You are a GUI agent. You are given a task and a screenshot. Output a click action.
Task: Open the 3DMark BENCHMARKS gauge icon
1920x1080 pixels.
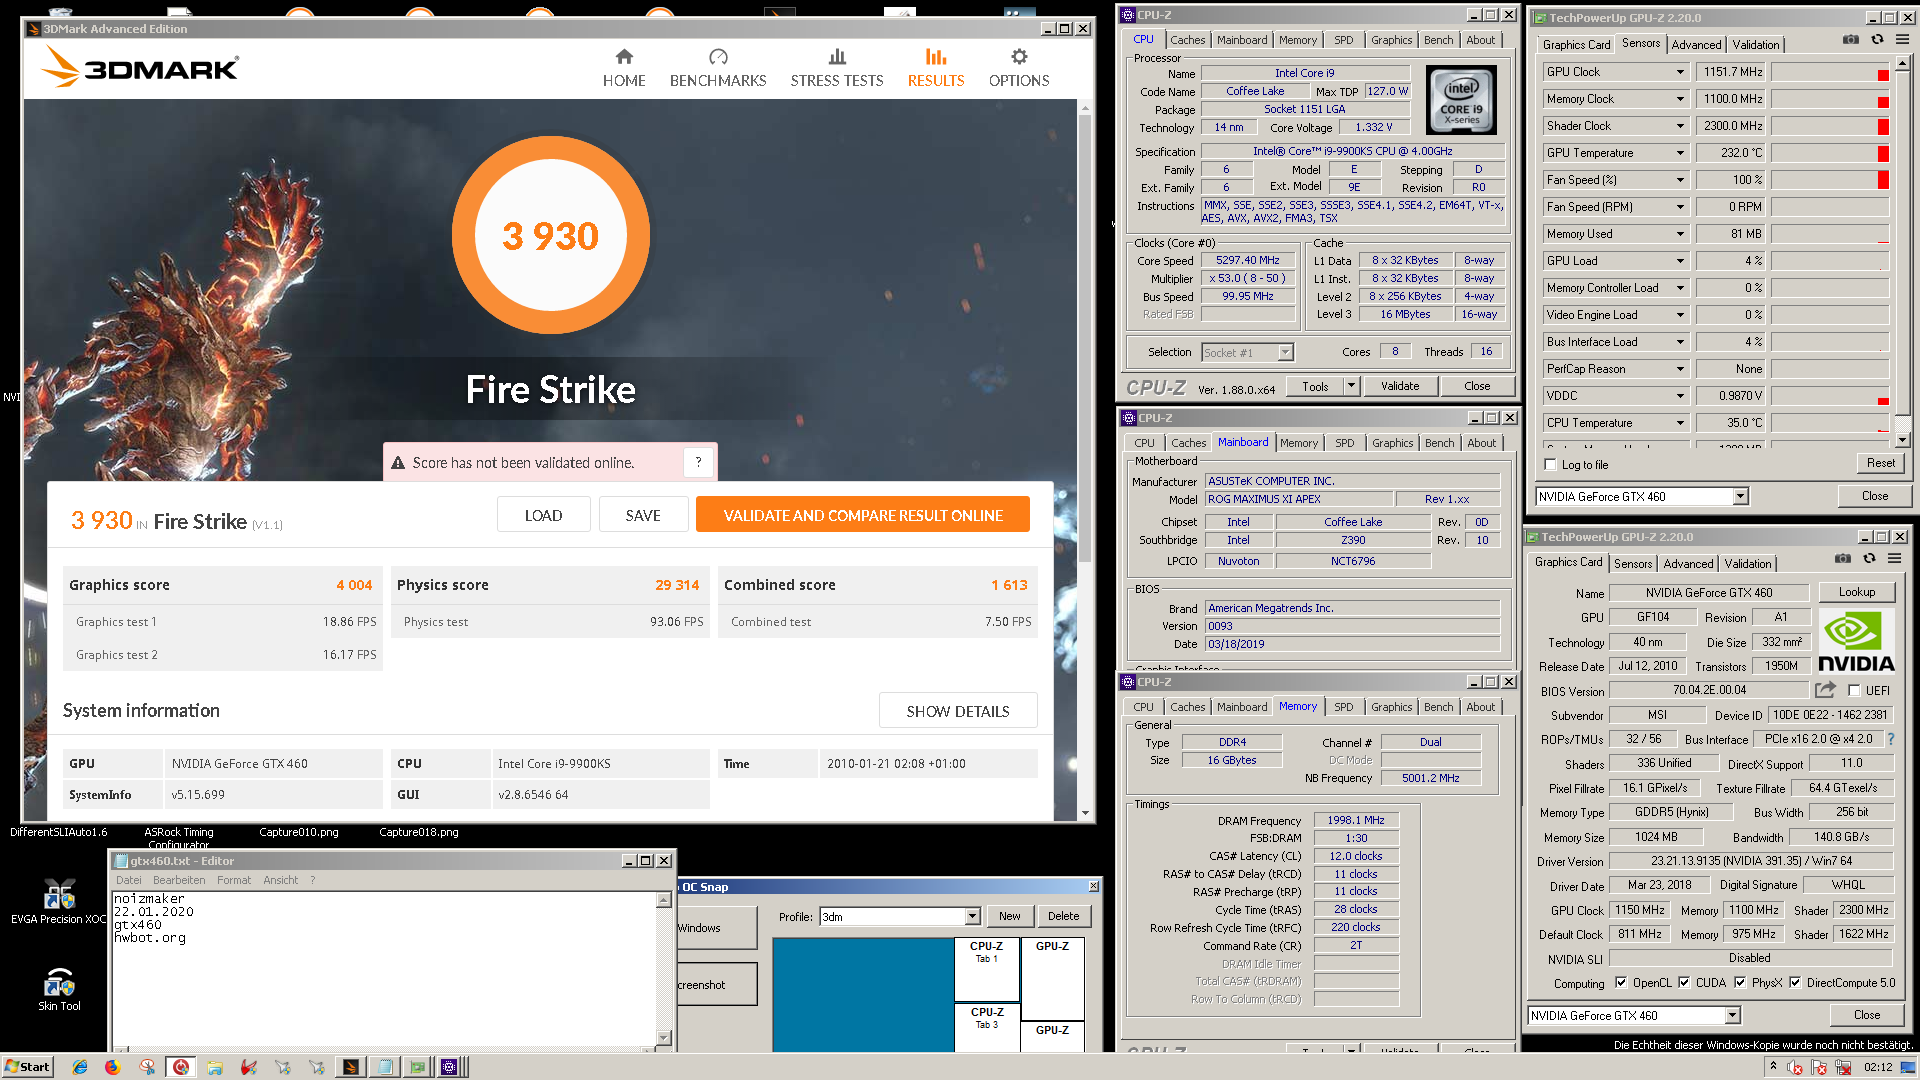coord(718,57)
